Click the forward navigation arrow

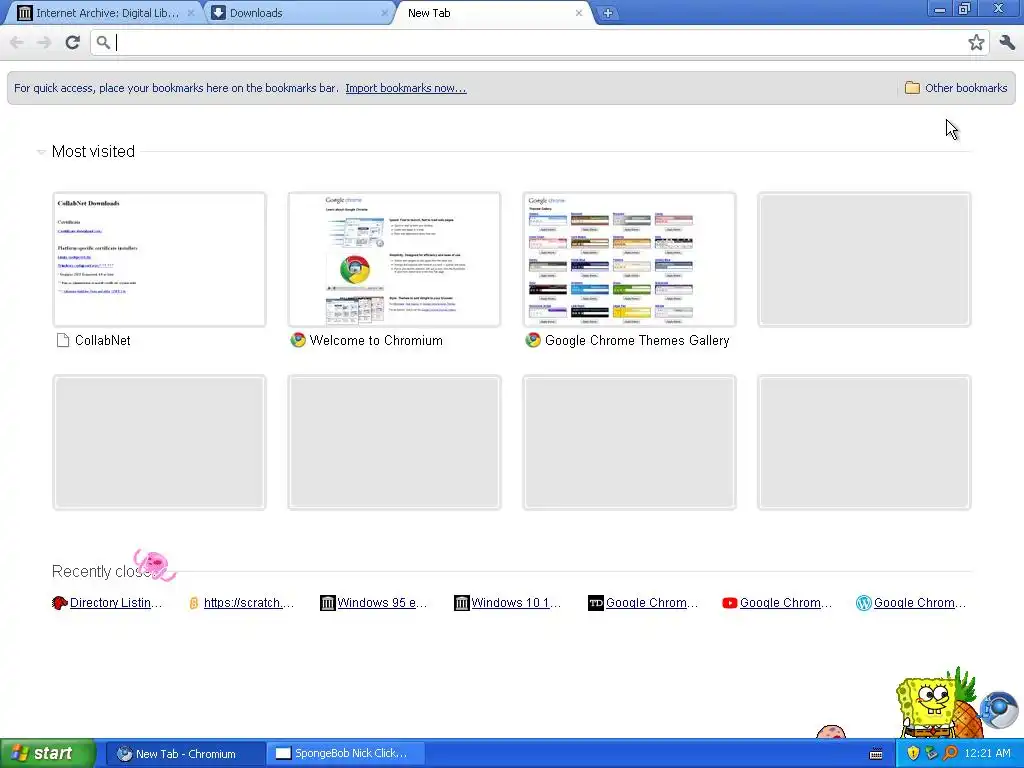(x=44, y=42)
